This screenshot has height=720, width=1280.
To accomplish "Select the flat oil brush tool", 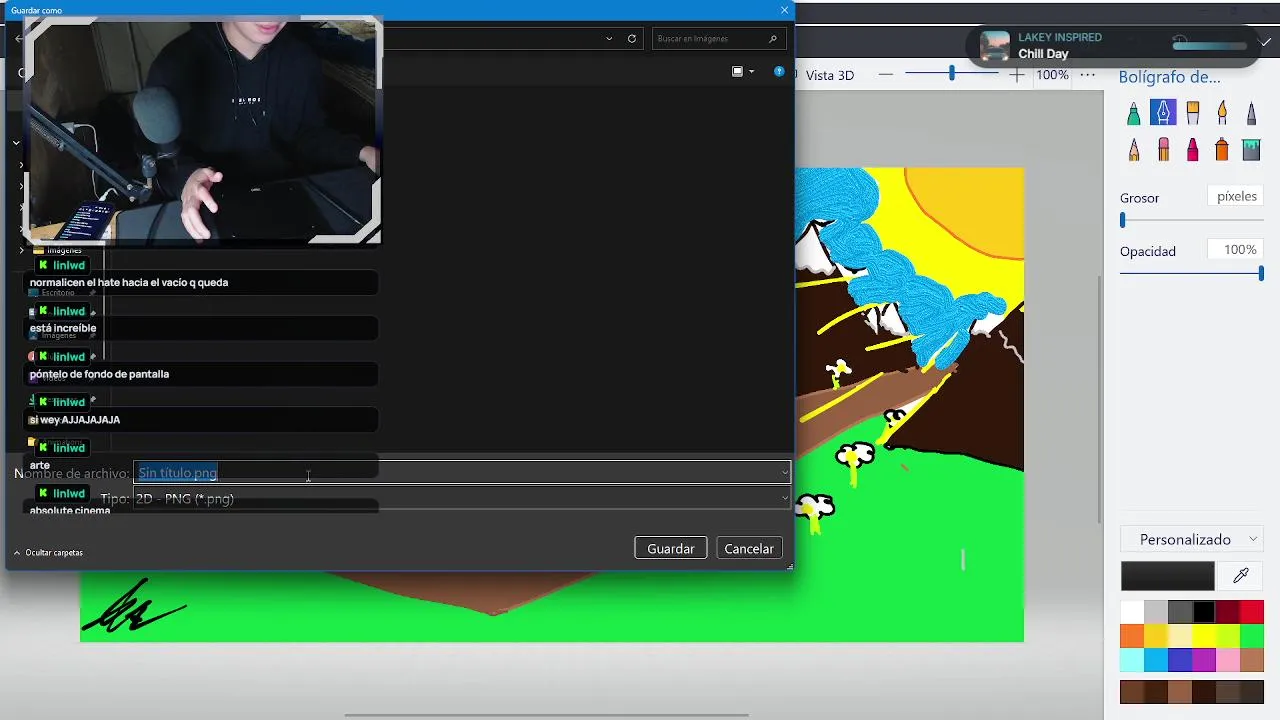I will [1192, 113].
